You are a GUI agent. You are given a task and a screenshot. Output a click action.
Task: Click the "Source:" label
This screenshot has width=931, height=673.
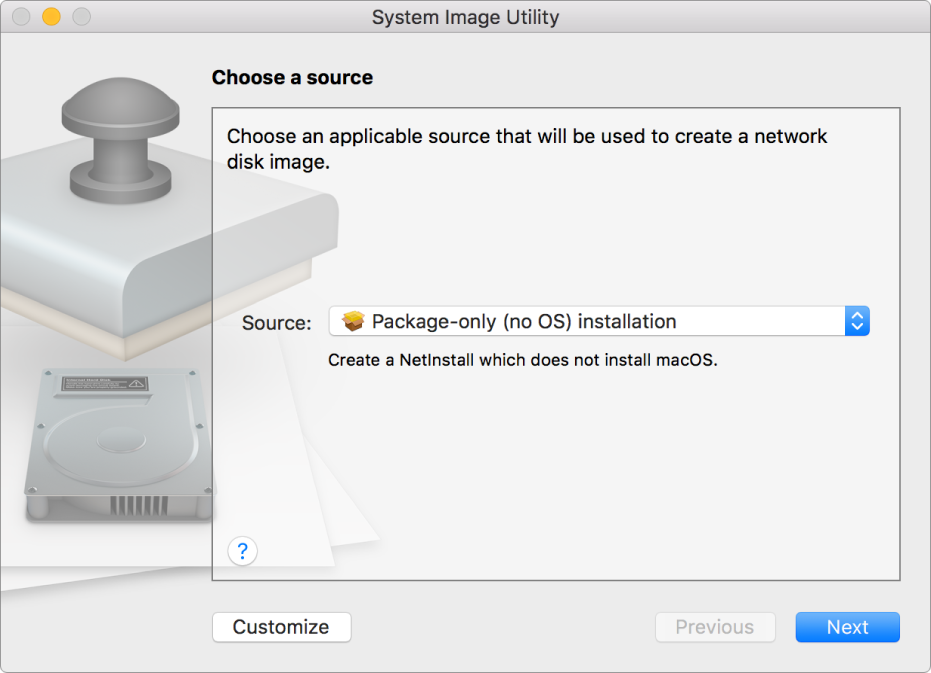point(277,323)
